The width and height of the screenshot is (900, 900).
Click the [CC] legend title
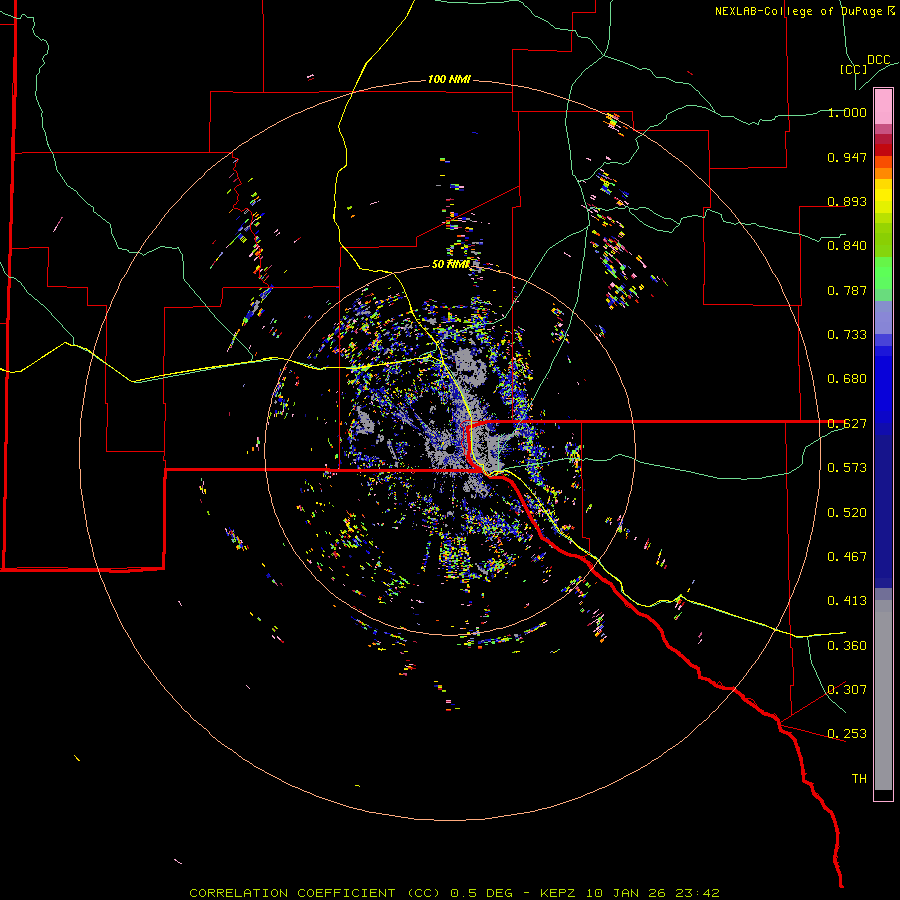click(854, 69)
